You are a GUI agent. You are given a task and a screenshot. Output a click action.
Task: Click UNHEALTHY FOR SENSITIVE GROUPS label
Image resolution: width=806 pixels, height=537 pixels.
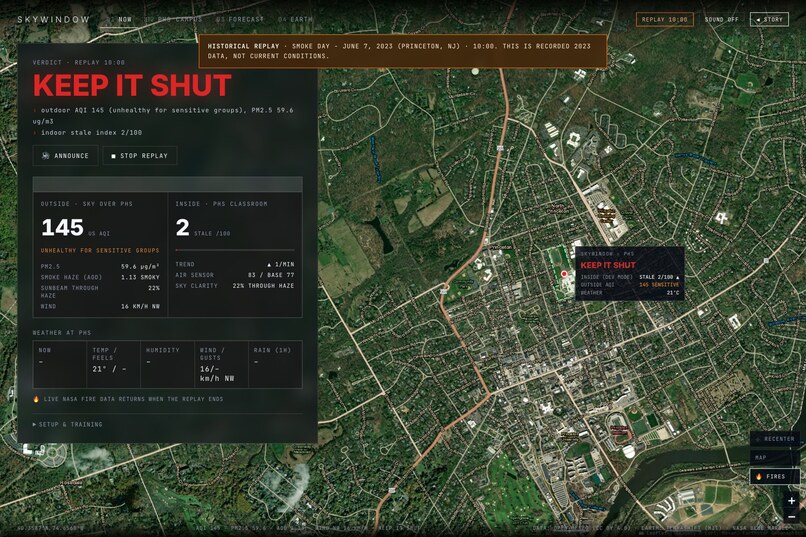click(x=100, y=250)
